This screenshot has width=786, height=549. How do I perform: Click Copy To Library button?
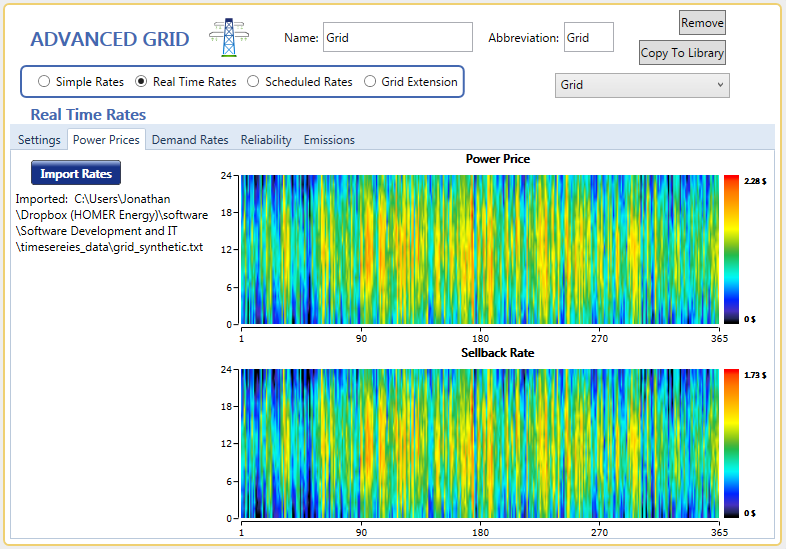click(x=683, y=53)
